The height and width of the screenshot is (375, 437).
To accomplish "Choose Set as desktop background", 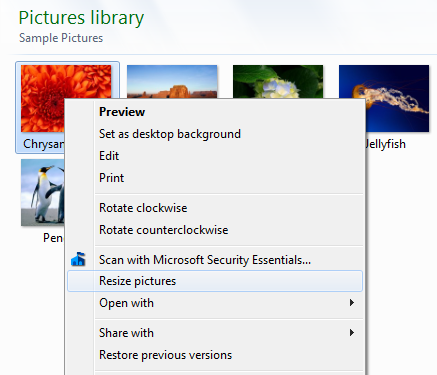I will 170,134.
